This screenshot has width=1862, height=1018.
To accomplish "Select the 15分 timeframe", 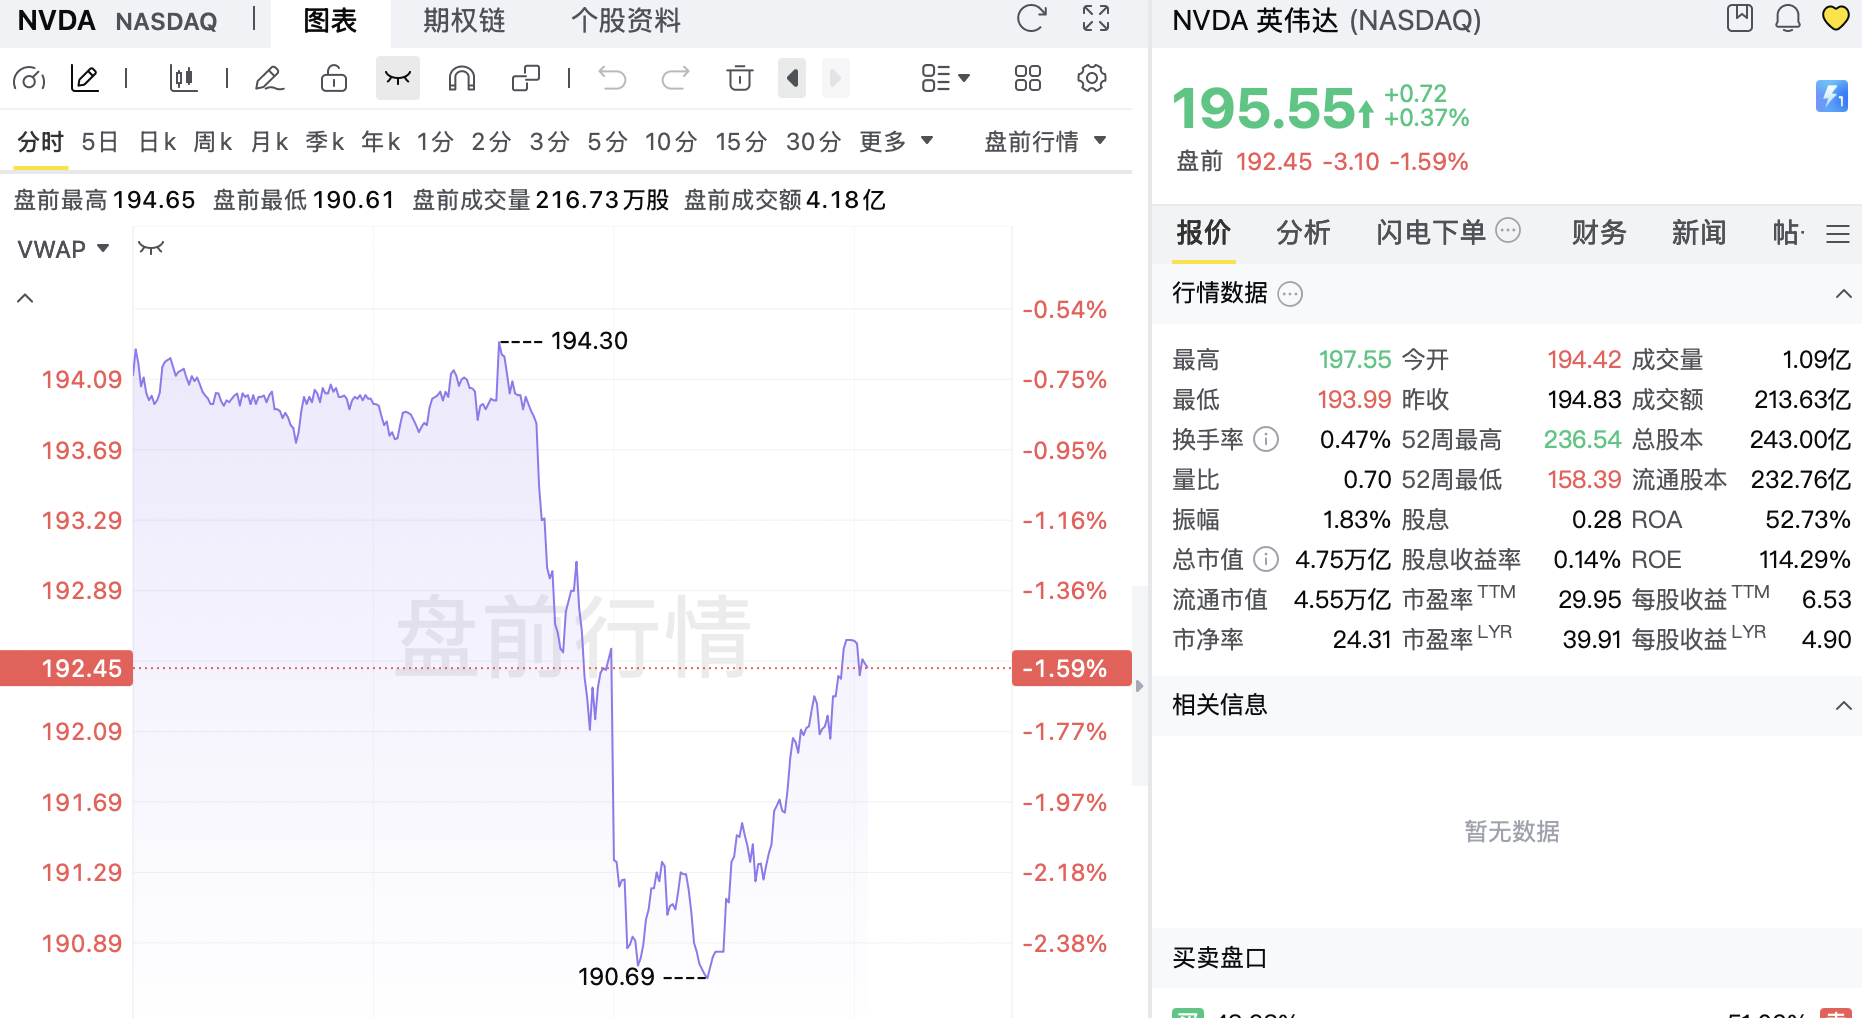I will 741,142.
